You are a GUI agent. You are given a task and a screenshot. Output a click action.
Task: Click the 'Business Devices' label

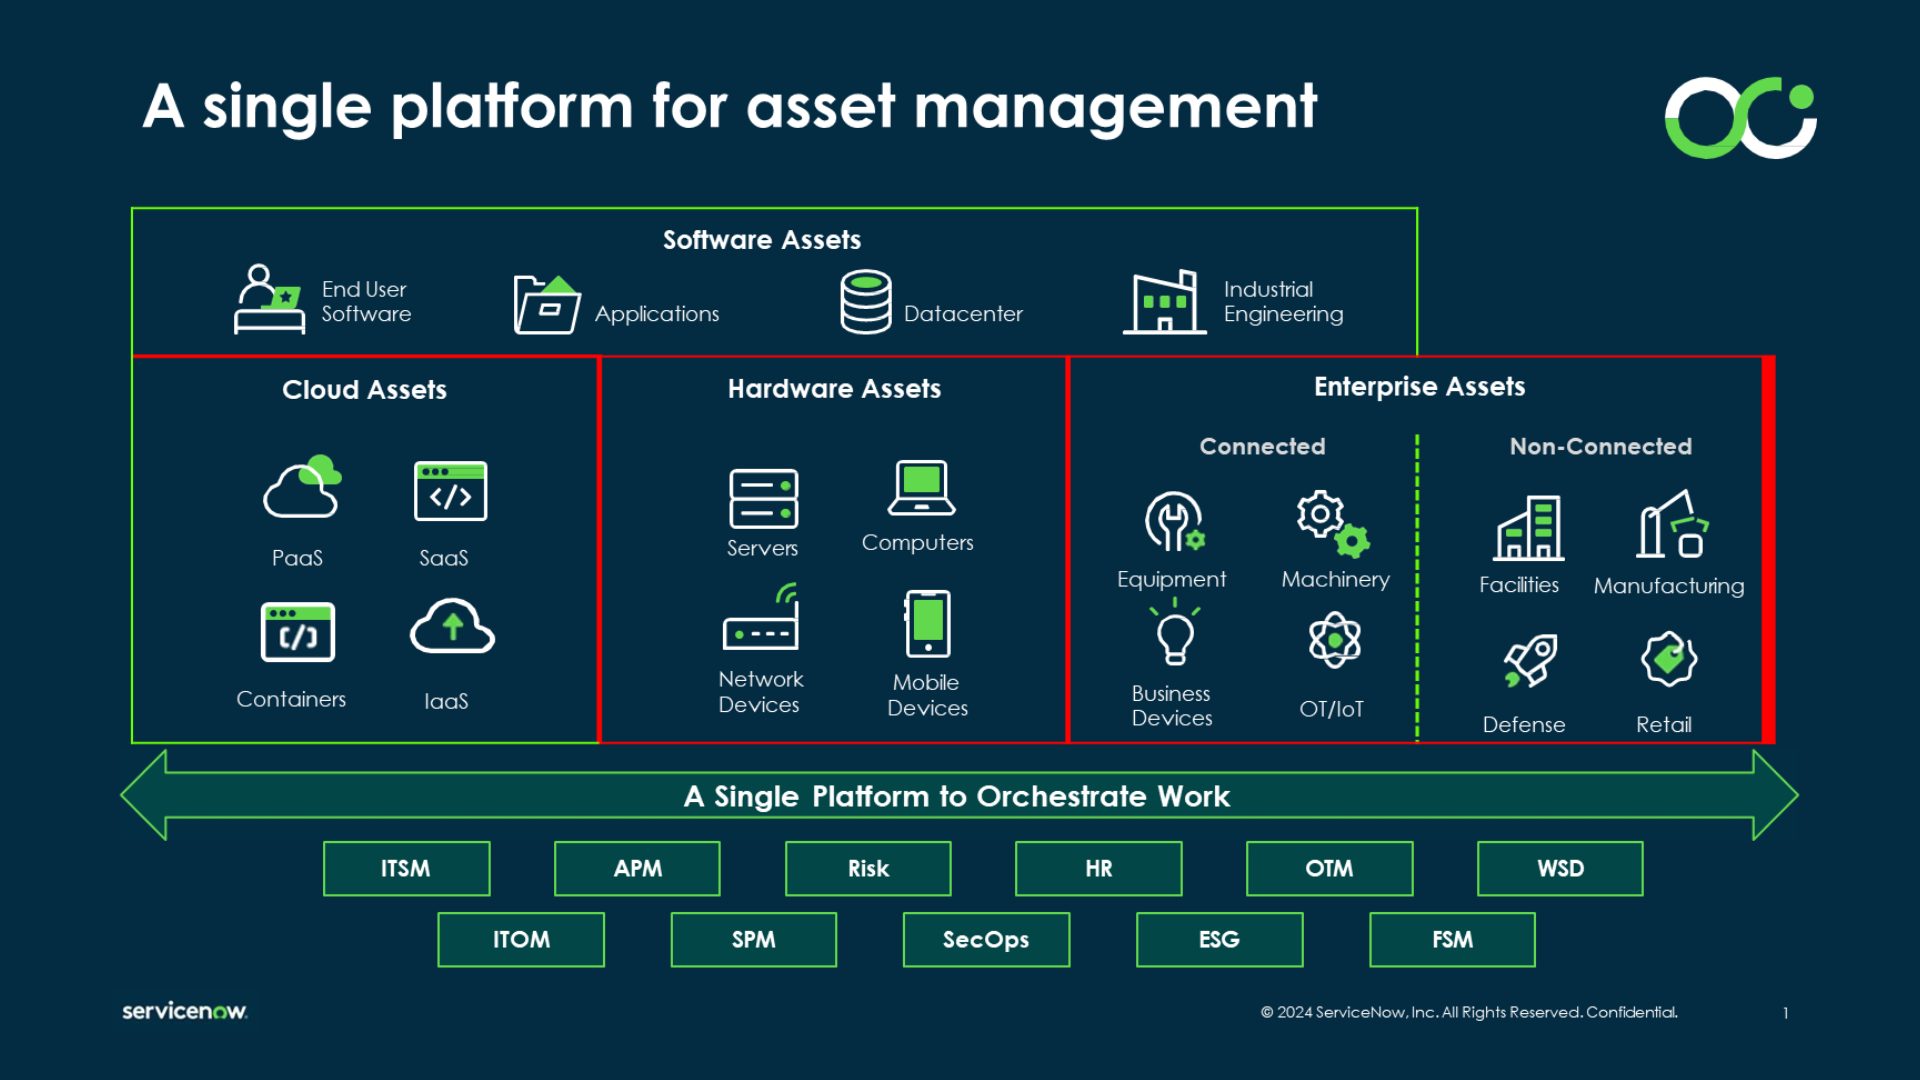coord(1172,706)
